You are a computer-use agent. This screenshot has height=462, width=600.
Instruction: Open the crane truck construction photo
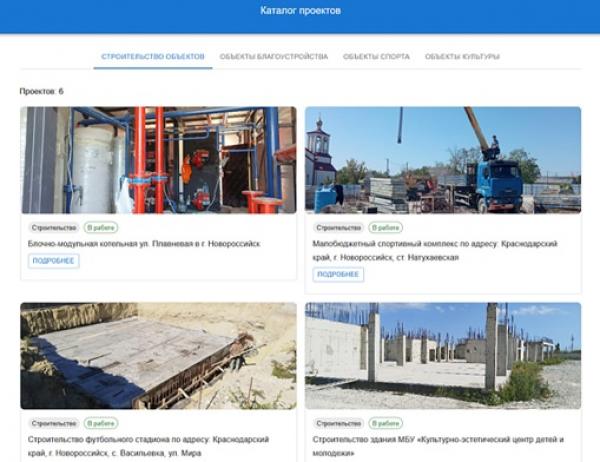pyautogui.click(x=442, y=160)
